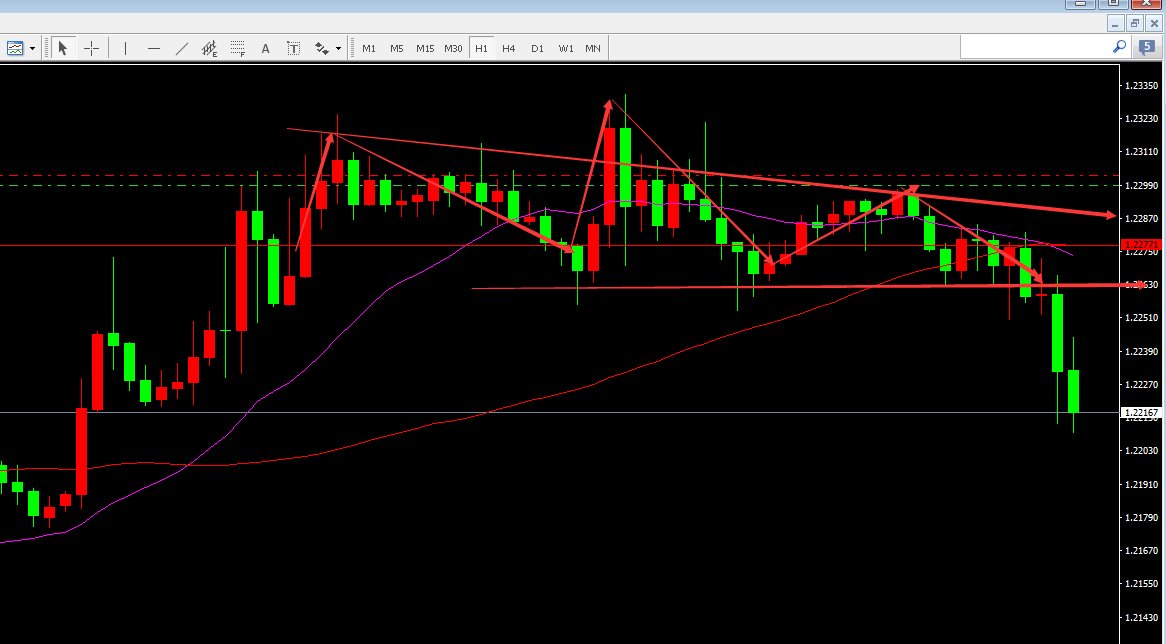Image resolution: width=1166 pixels, height=644 pixels.
Task: Switch chart to M5 timeframe
Action: pyautogui.click(x=396, y=48)
